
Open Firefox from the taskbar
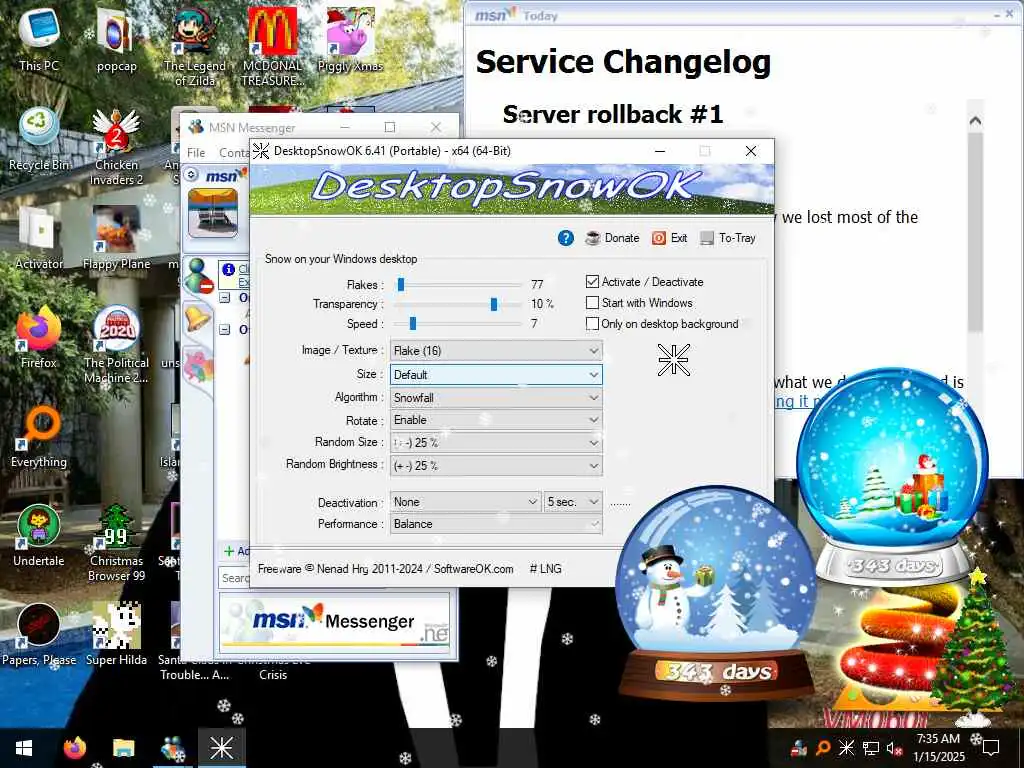point(74,748)
